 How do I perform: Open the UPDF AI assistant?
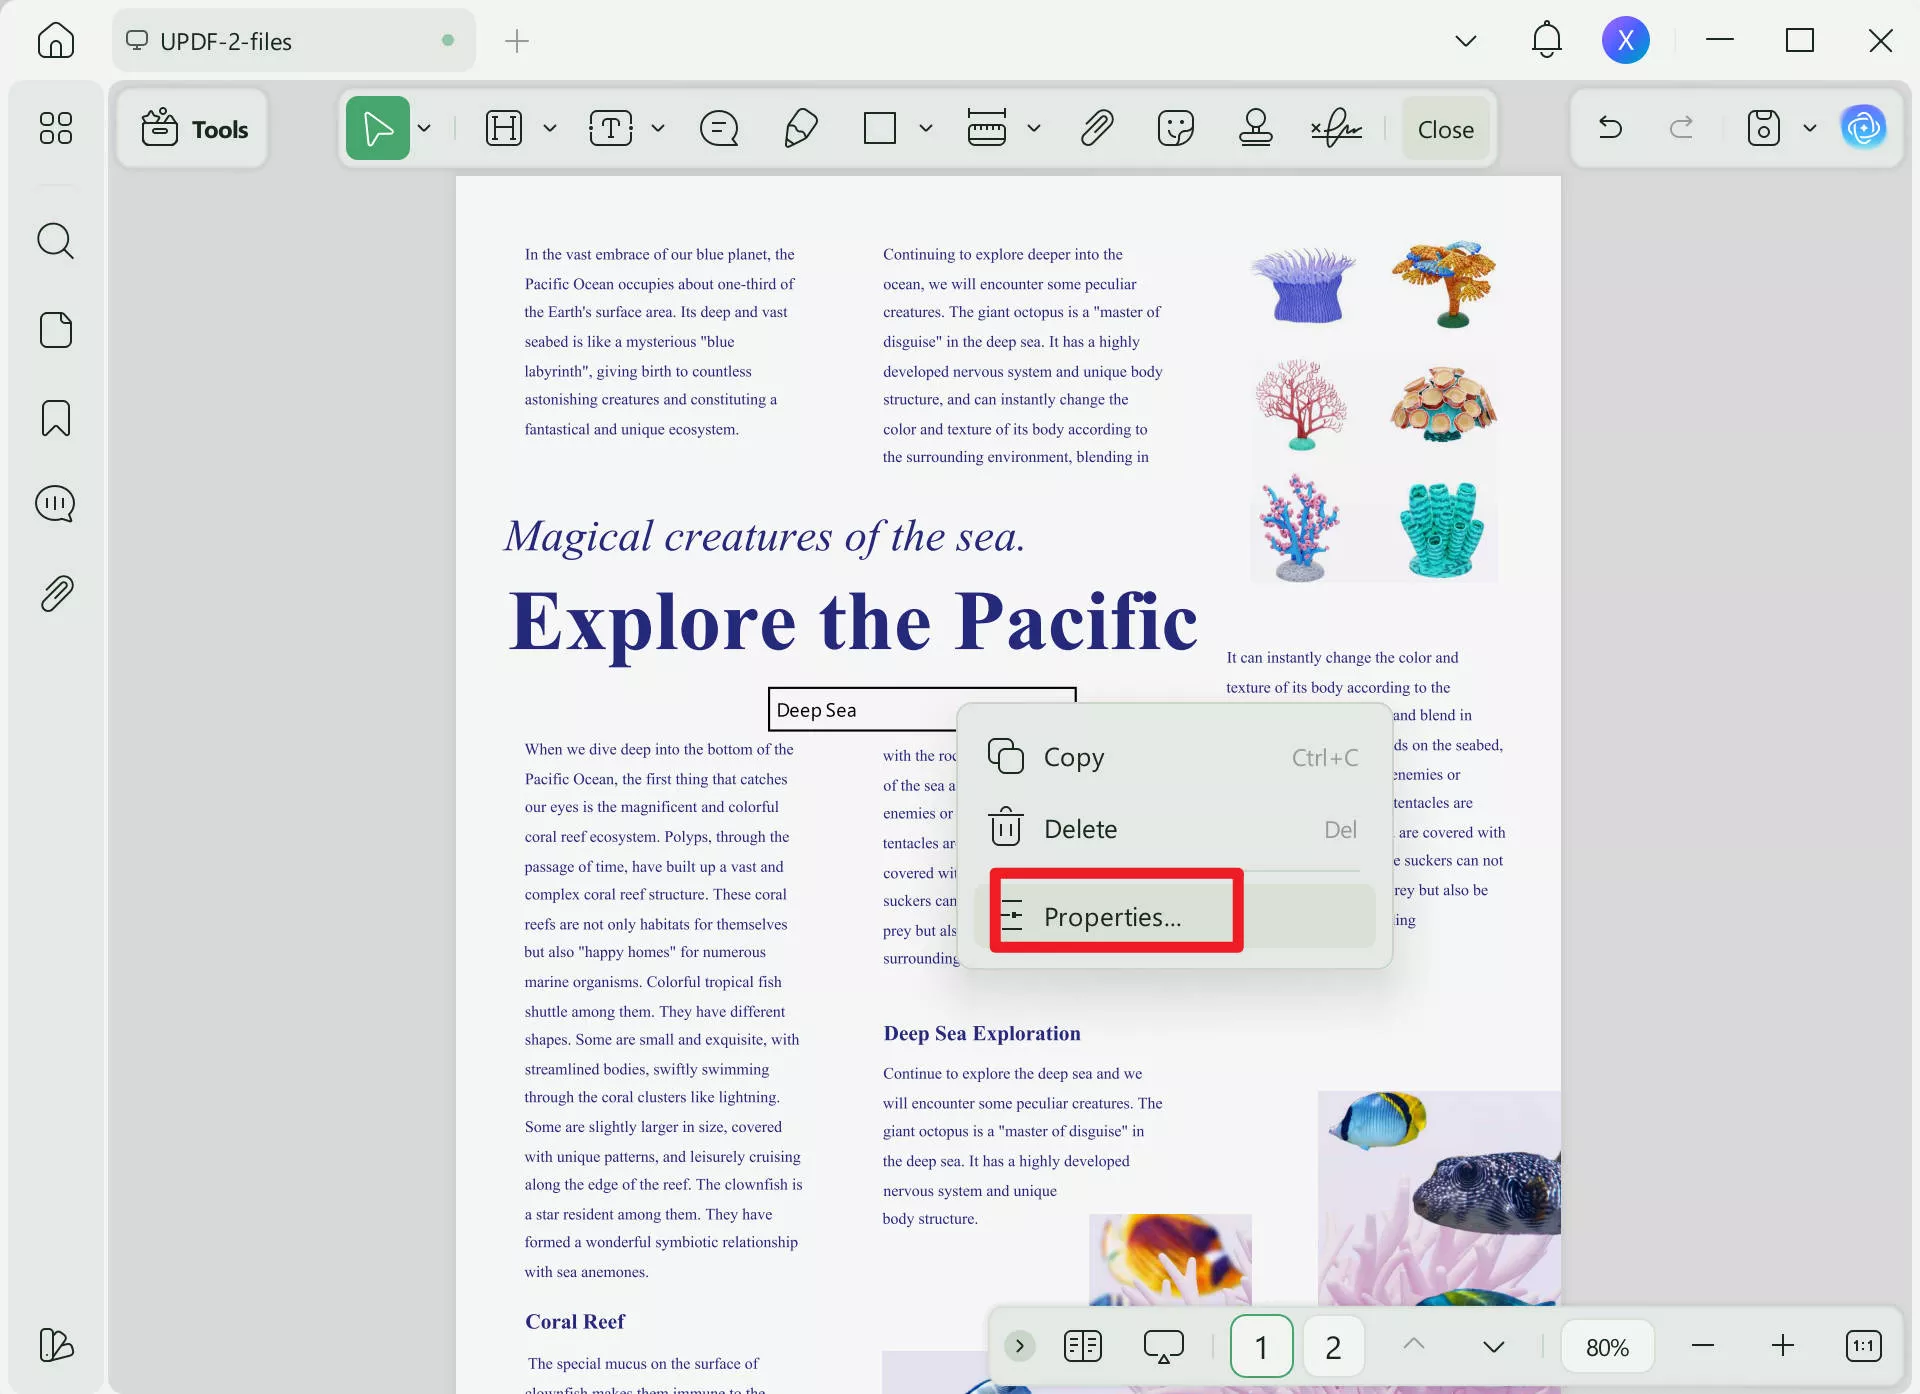coord(1863,128)
